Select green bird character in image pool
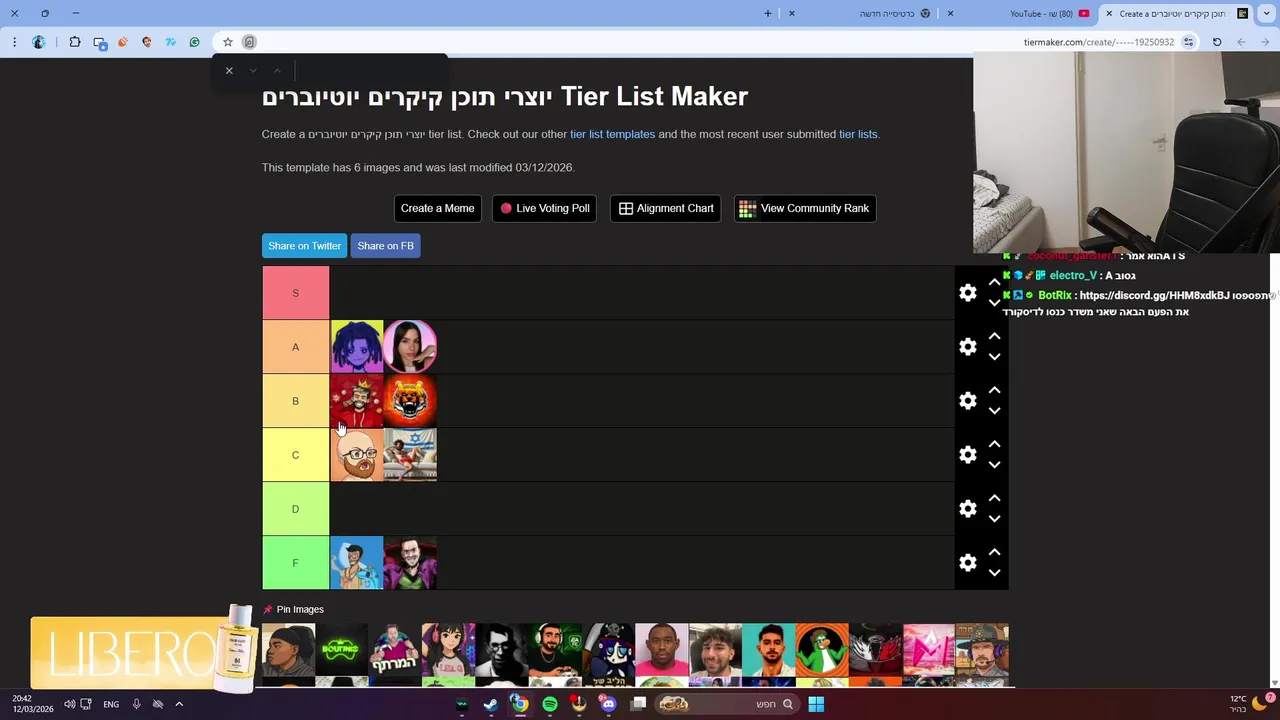The image size is (1280, 720). tap(822, 650)
